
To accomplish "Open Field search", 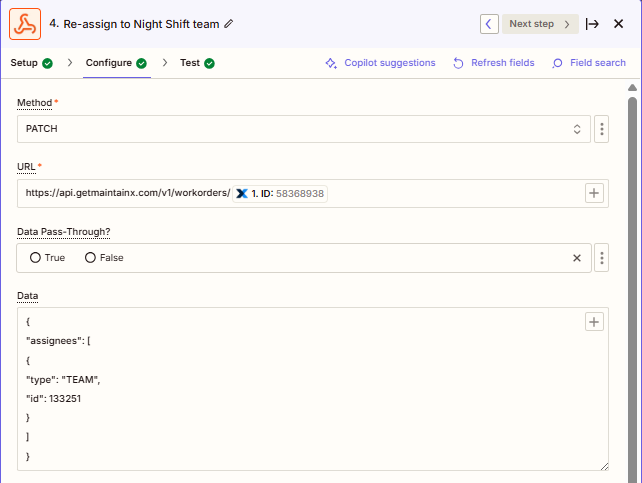I will (x=588, y=63).
